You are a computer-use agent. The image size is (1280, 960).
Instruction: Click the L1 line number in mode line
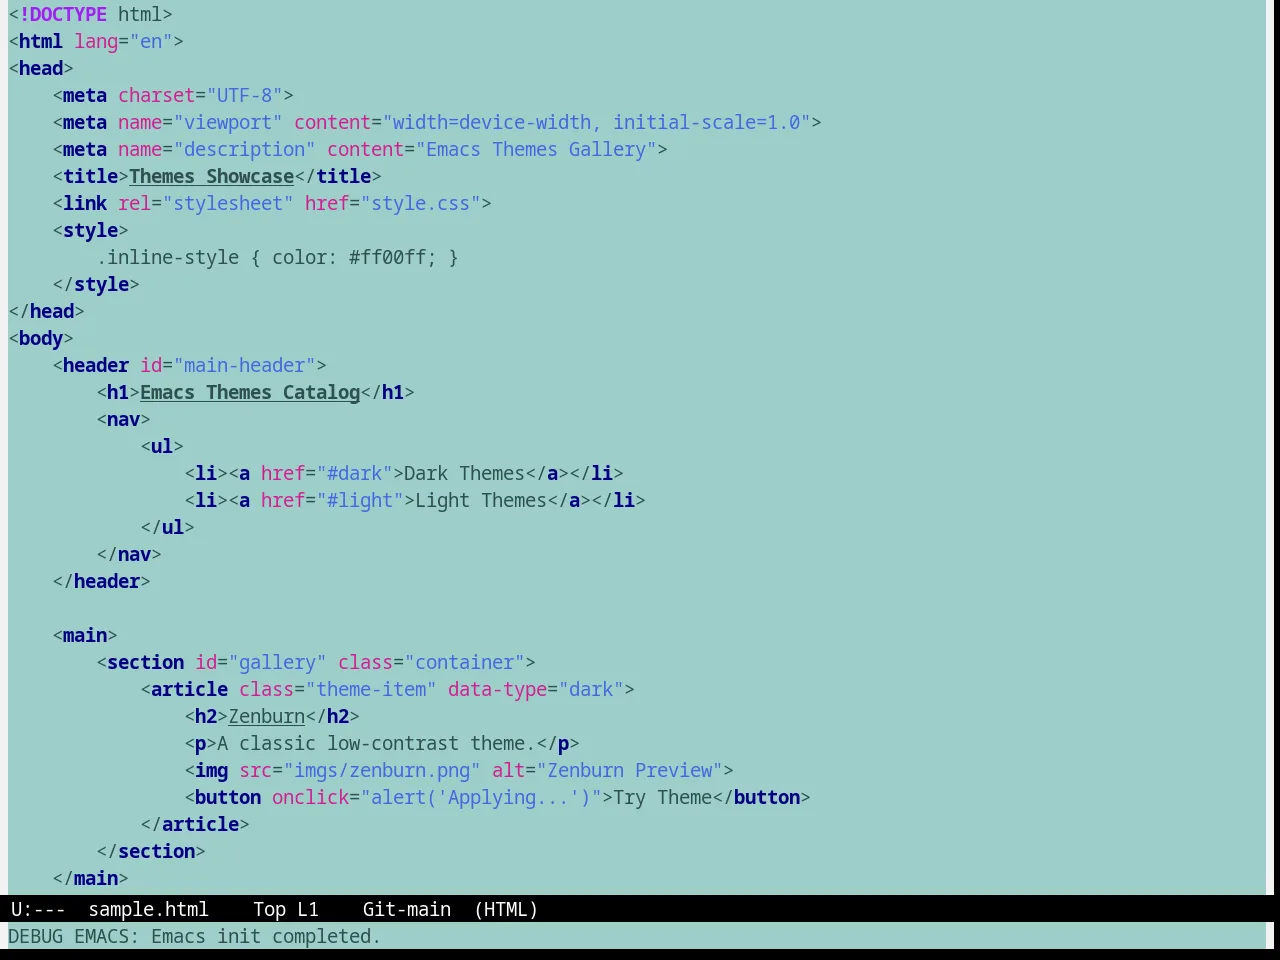pos(308,909)
